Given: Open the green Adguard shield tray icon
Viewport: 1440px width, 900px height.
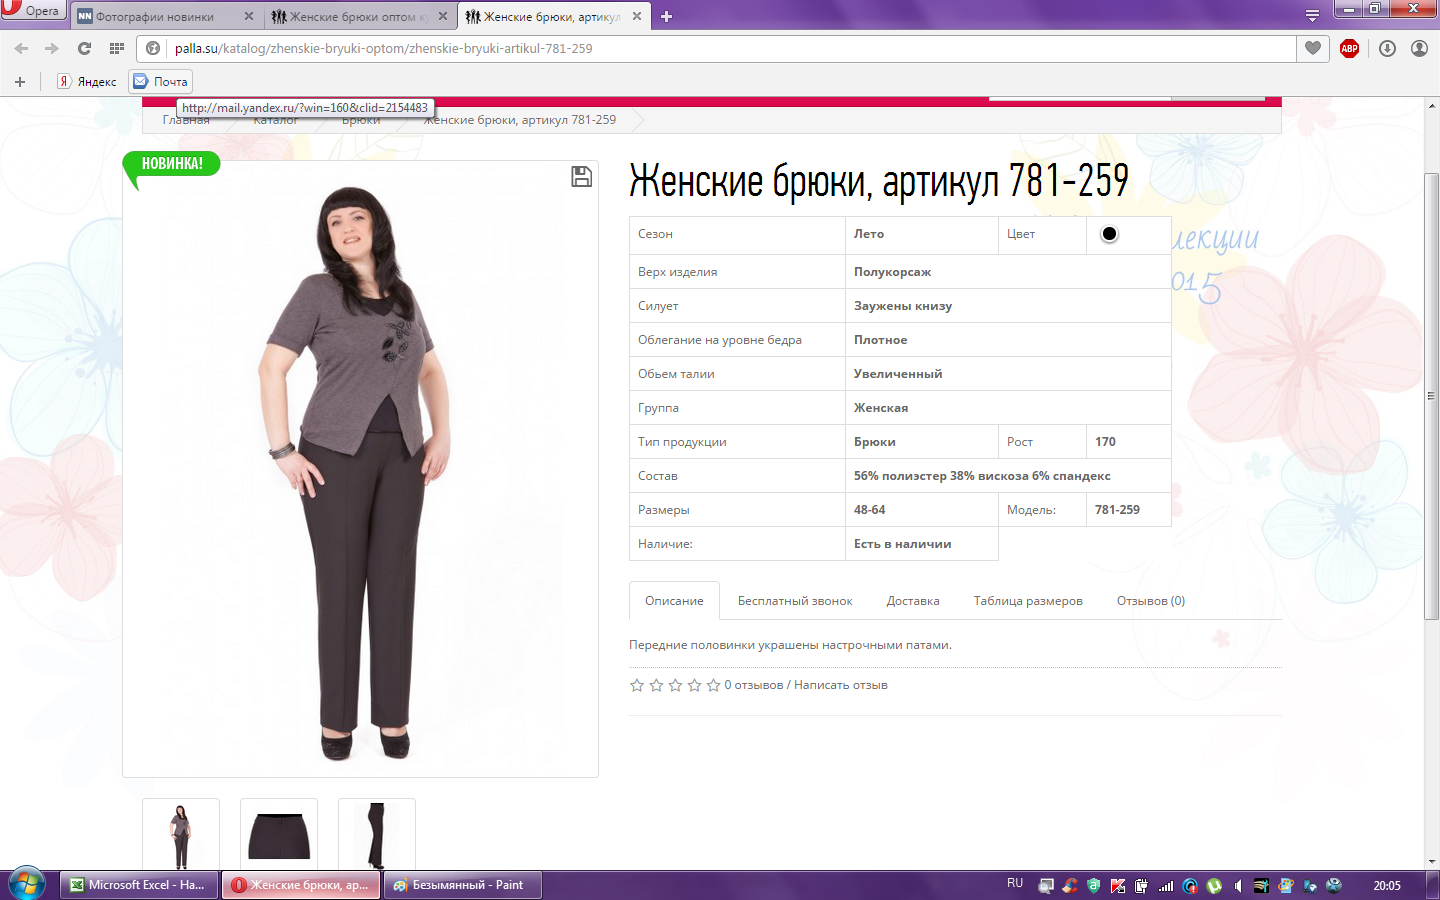Looking at the screenshot, I should pos(1094,886).
